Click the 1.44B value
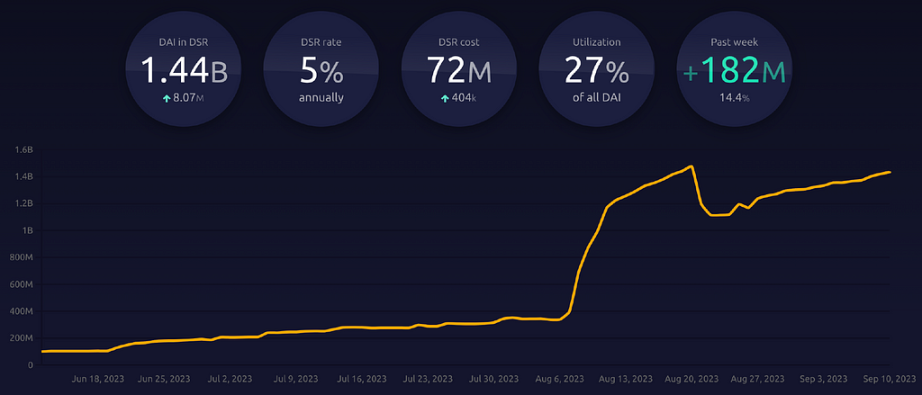Image resolution: width=922 pixels, height=395 pixels. pyautogui.click(x=183, y=70)
